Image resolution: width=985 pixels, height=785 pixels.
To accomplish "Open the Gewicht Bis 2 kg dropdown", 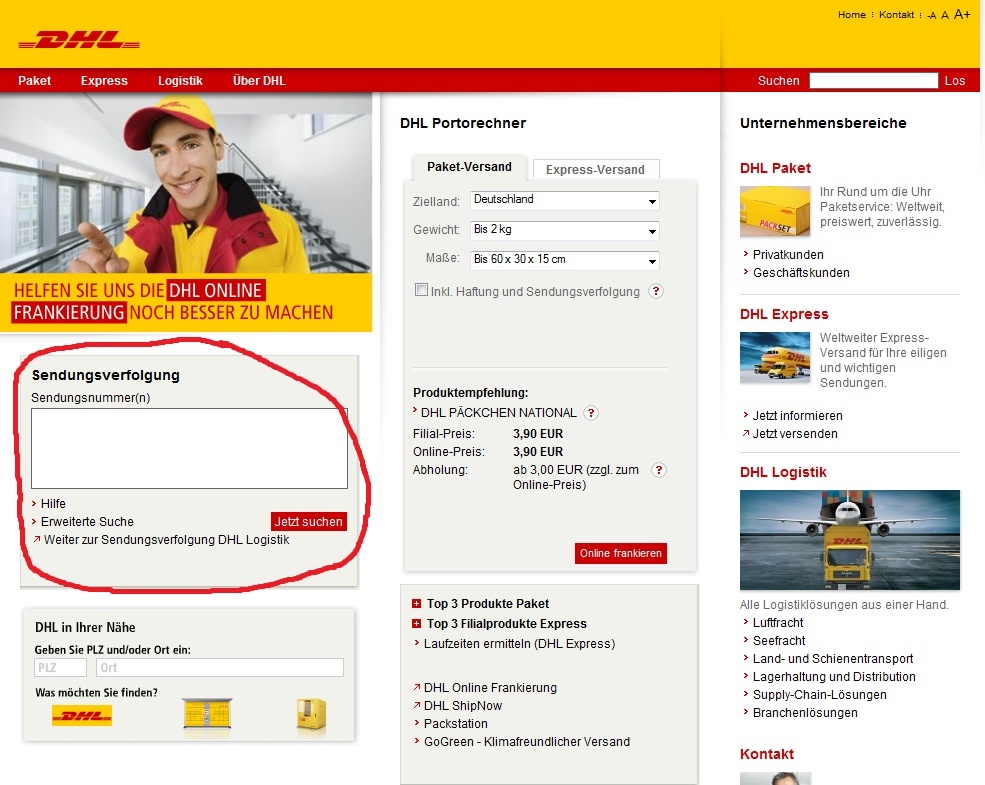I will coord(565,230).
